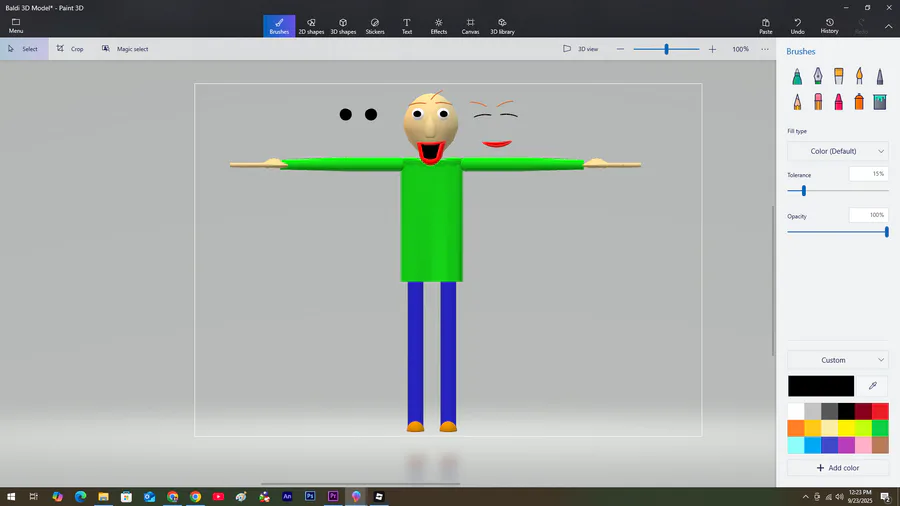The height and width of the screenshot is (506, 900).
Task: Open the Canvas tab
Action: (x=470, y=26)
